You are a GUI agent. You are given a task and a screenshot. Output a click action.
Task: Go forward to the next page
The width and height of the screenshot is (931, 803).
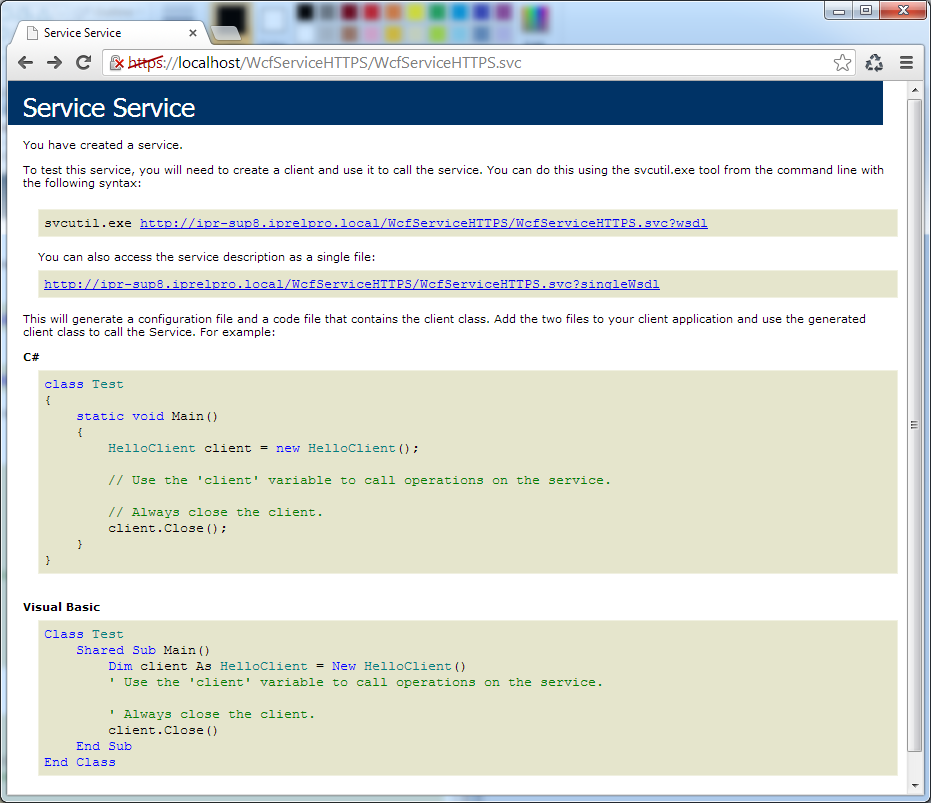[55, 62]
